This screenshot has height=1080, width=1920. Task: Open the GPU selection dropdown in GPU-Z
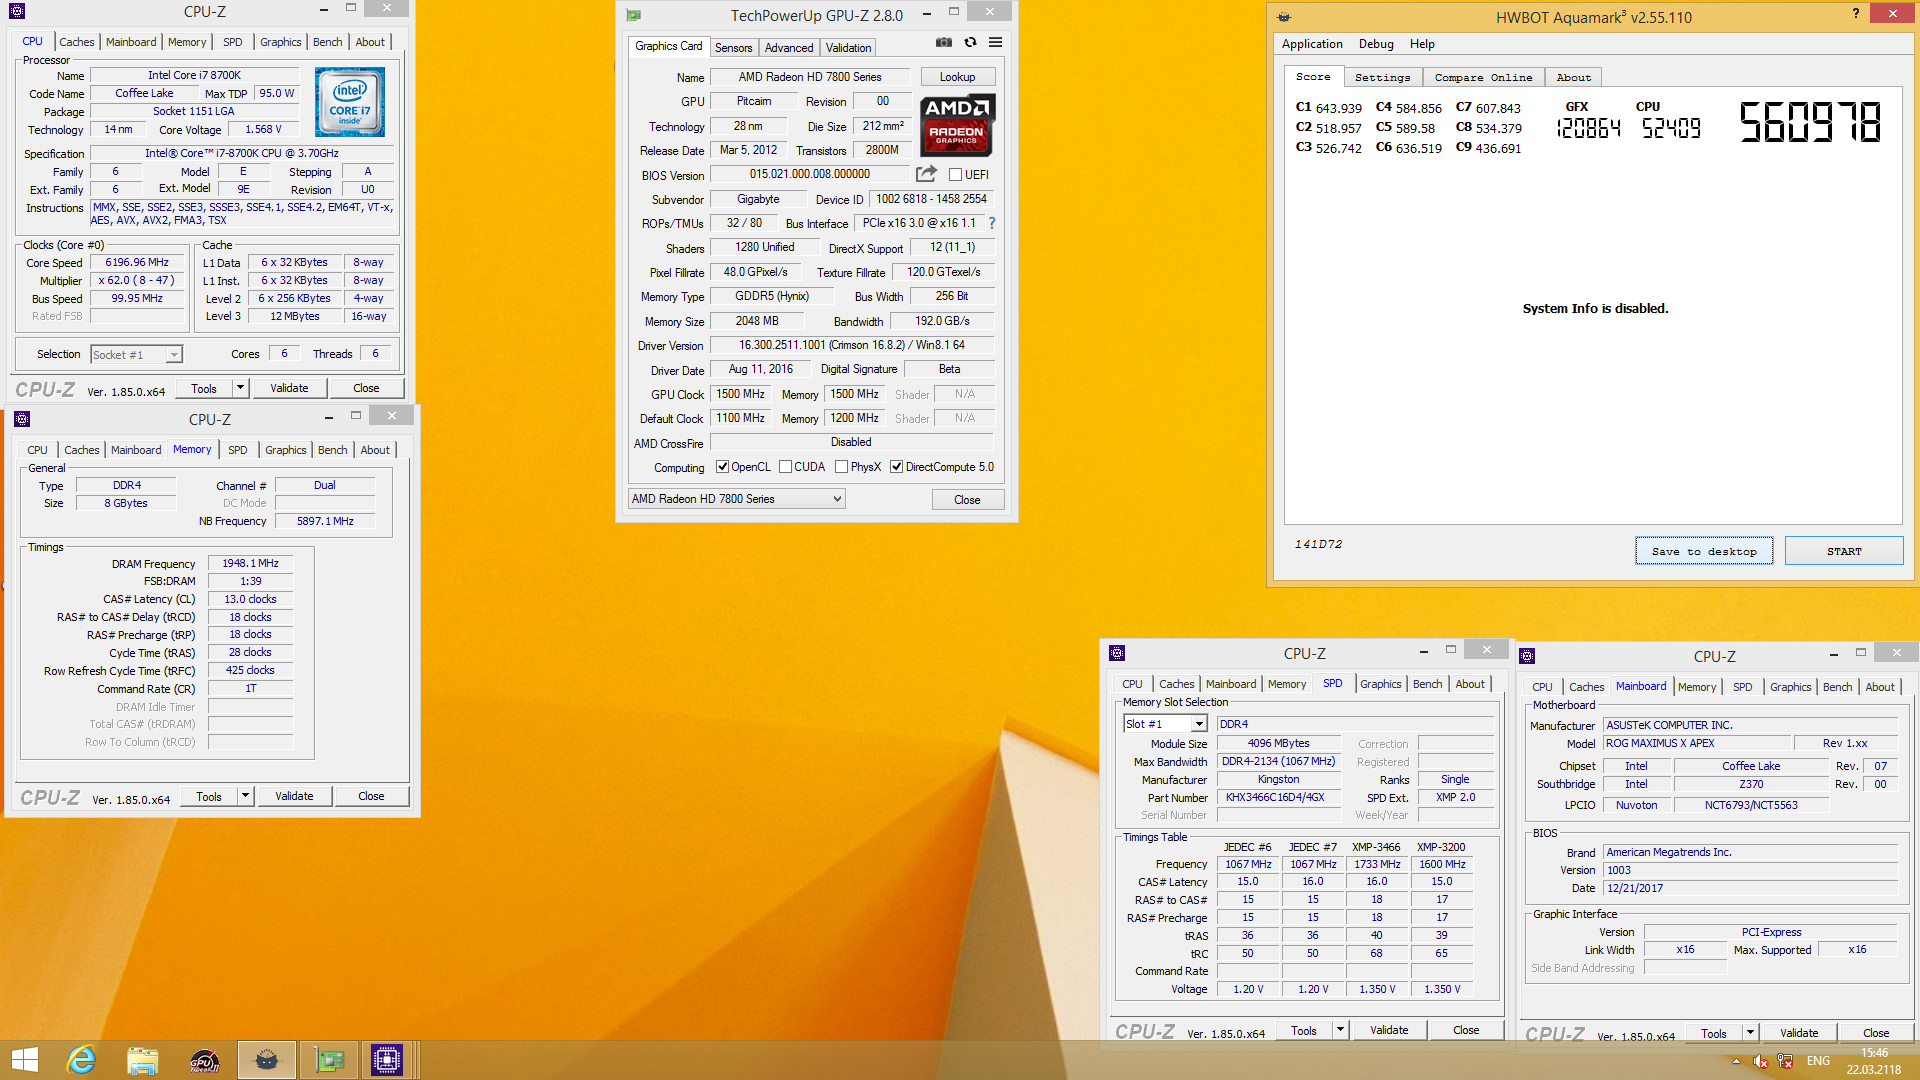tap(736, 499)
